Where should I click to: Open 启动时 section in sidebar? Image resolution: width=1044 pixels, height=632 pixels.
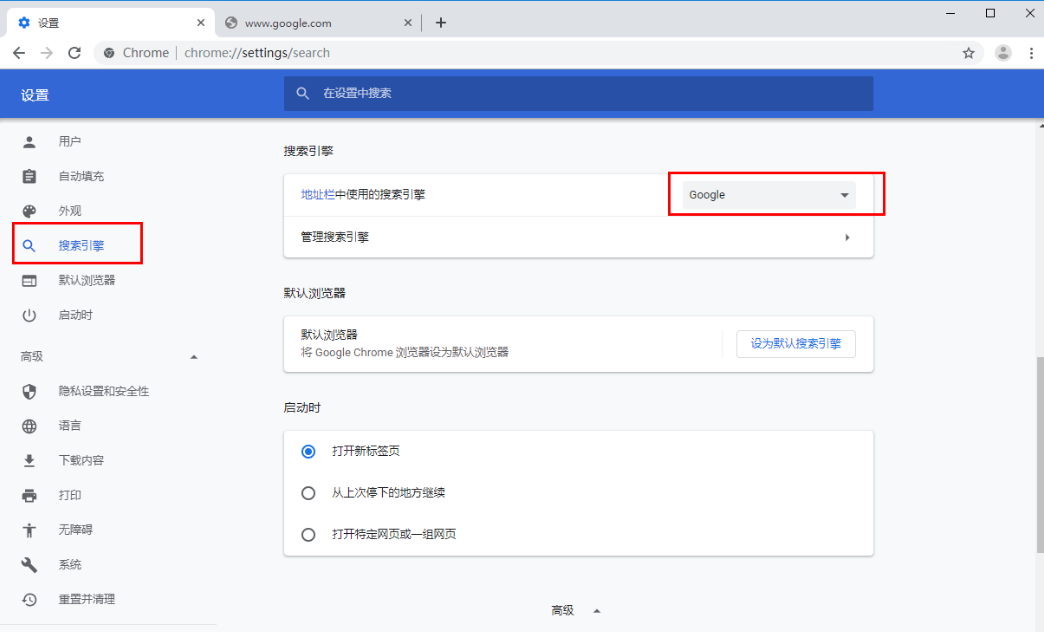[x=75, y=315]
